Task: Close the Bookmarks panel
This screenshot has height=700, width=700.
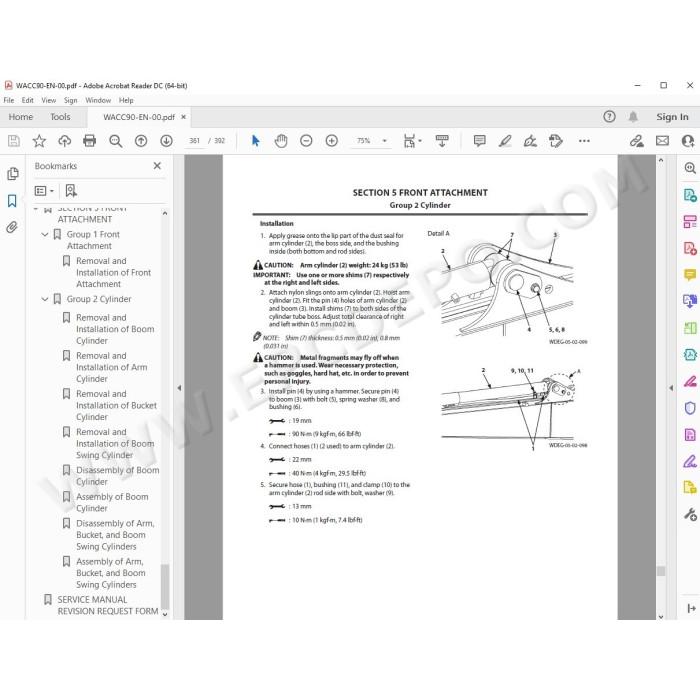Action: click(x=157, y=166)
